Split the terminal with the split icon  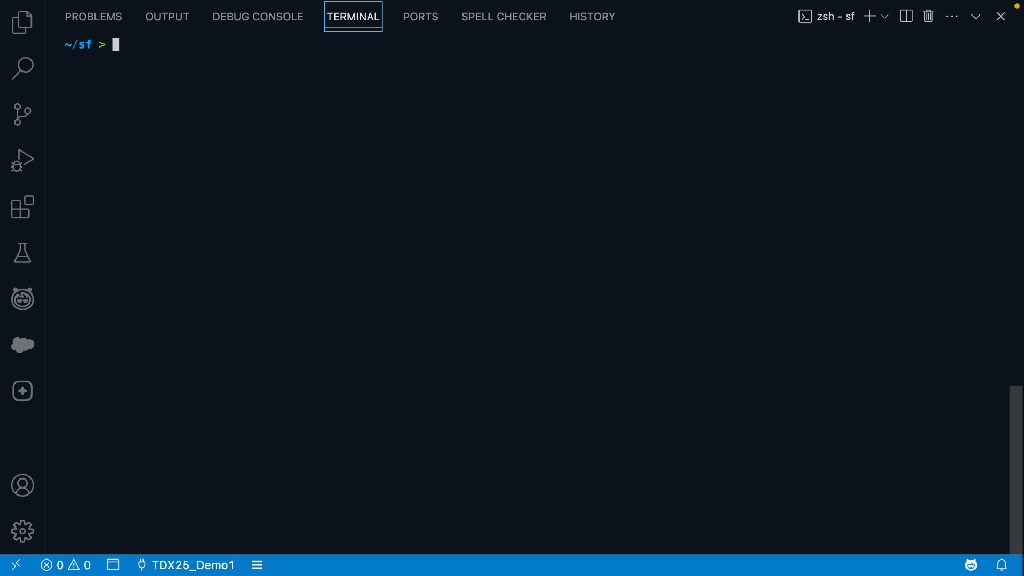point(906,16)
